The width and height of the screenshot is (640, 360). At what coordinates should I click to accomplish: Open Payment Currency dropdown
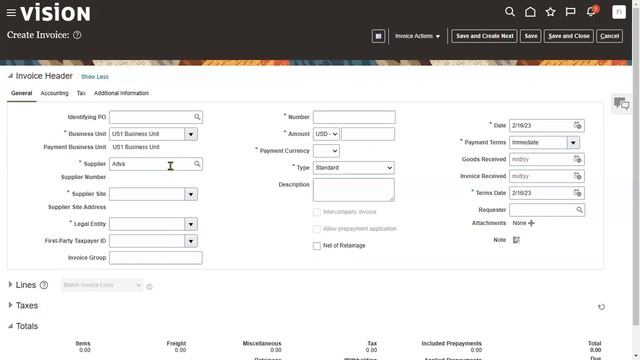point(326,151)
